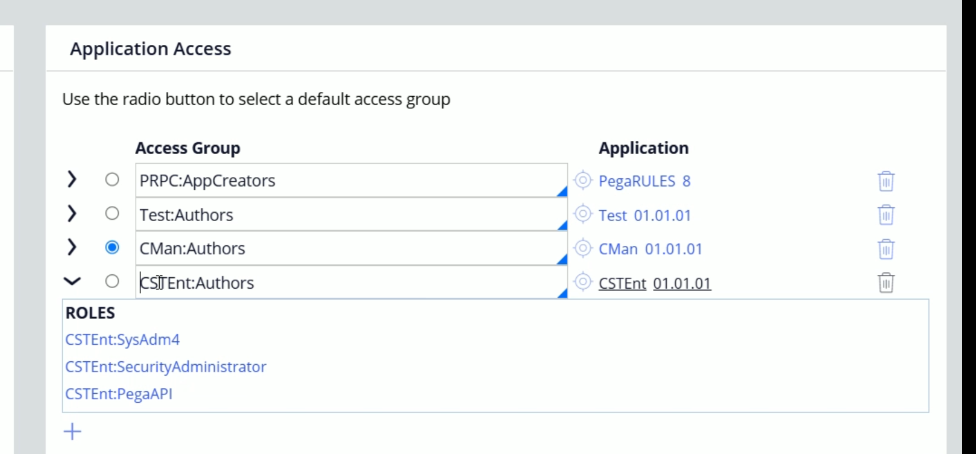Open the CSTEnt:SysAdm4 role link
Viewport: 976px width, 454px height.
click(123, 340)
